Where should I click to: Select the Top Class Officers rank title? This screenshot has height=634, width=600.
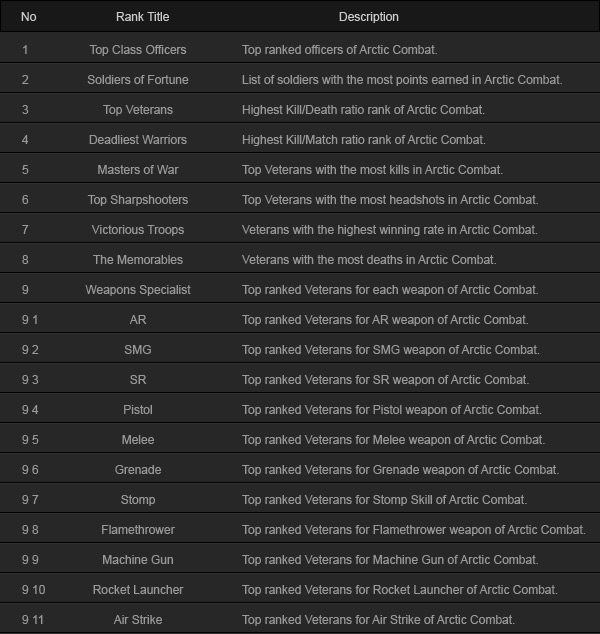click(x=138, y=50)
